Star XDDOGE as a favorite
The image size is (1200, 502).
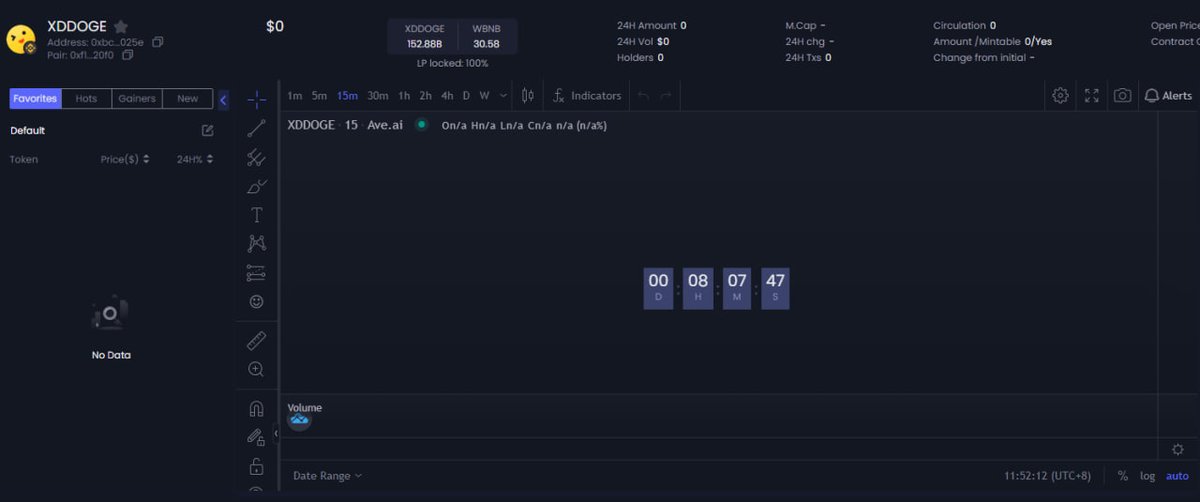121,27
